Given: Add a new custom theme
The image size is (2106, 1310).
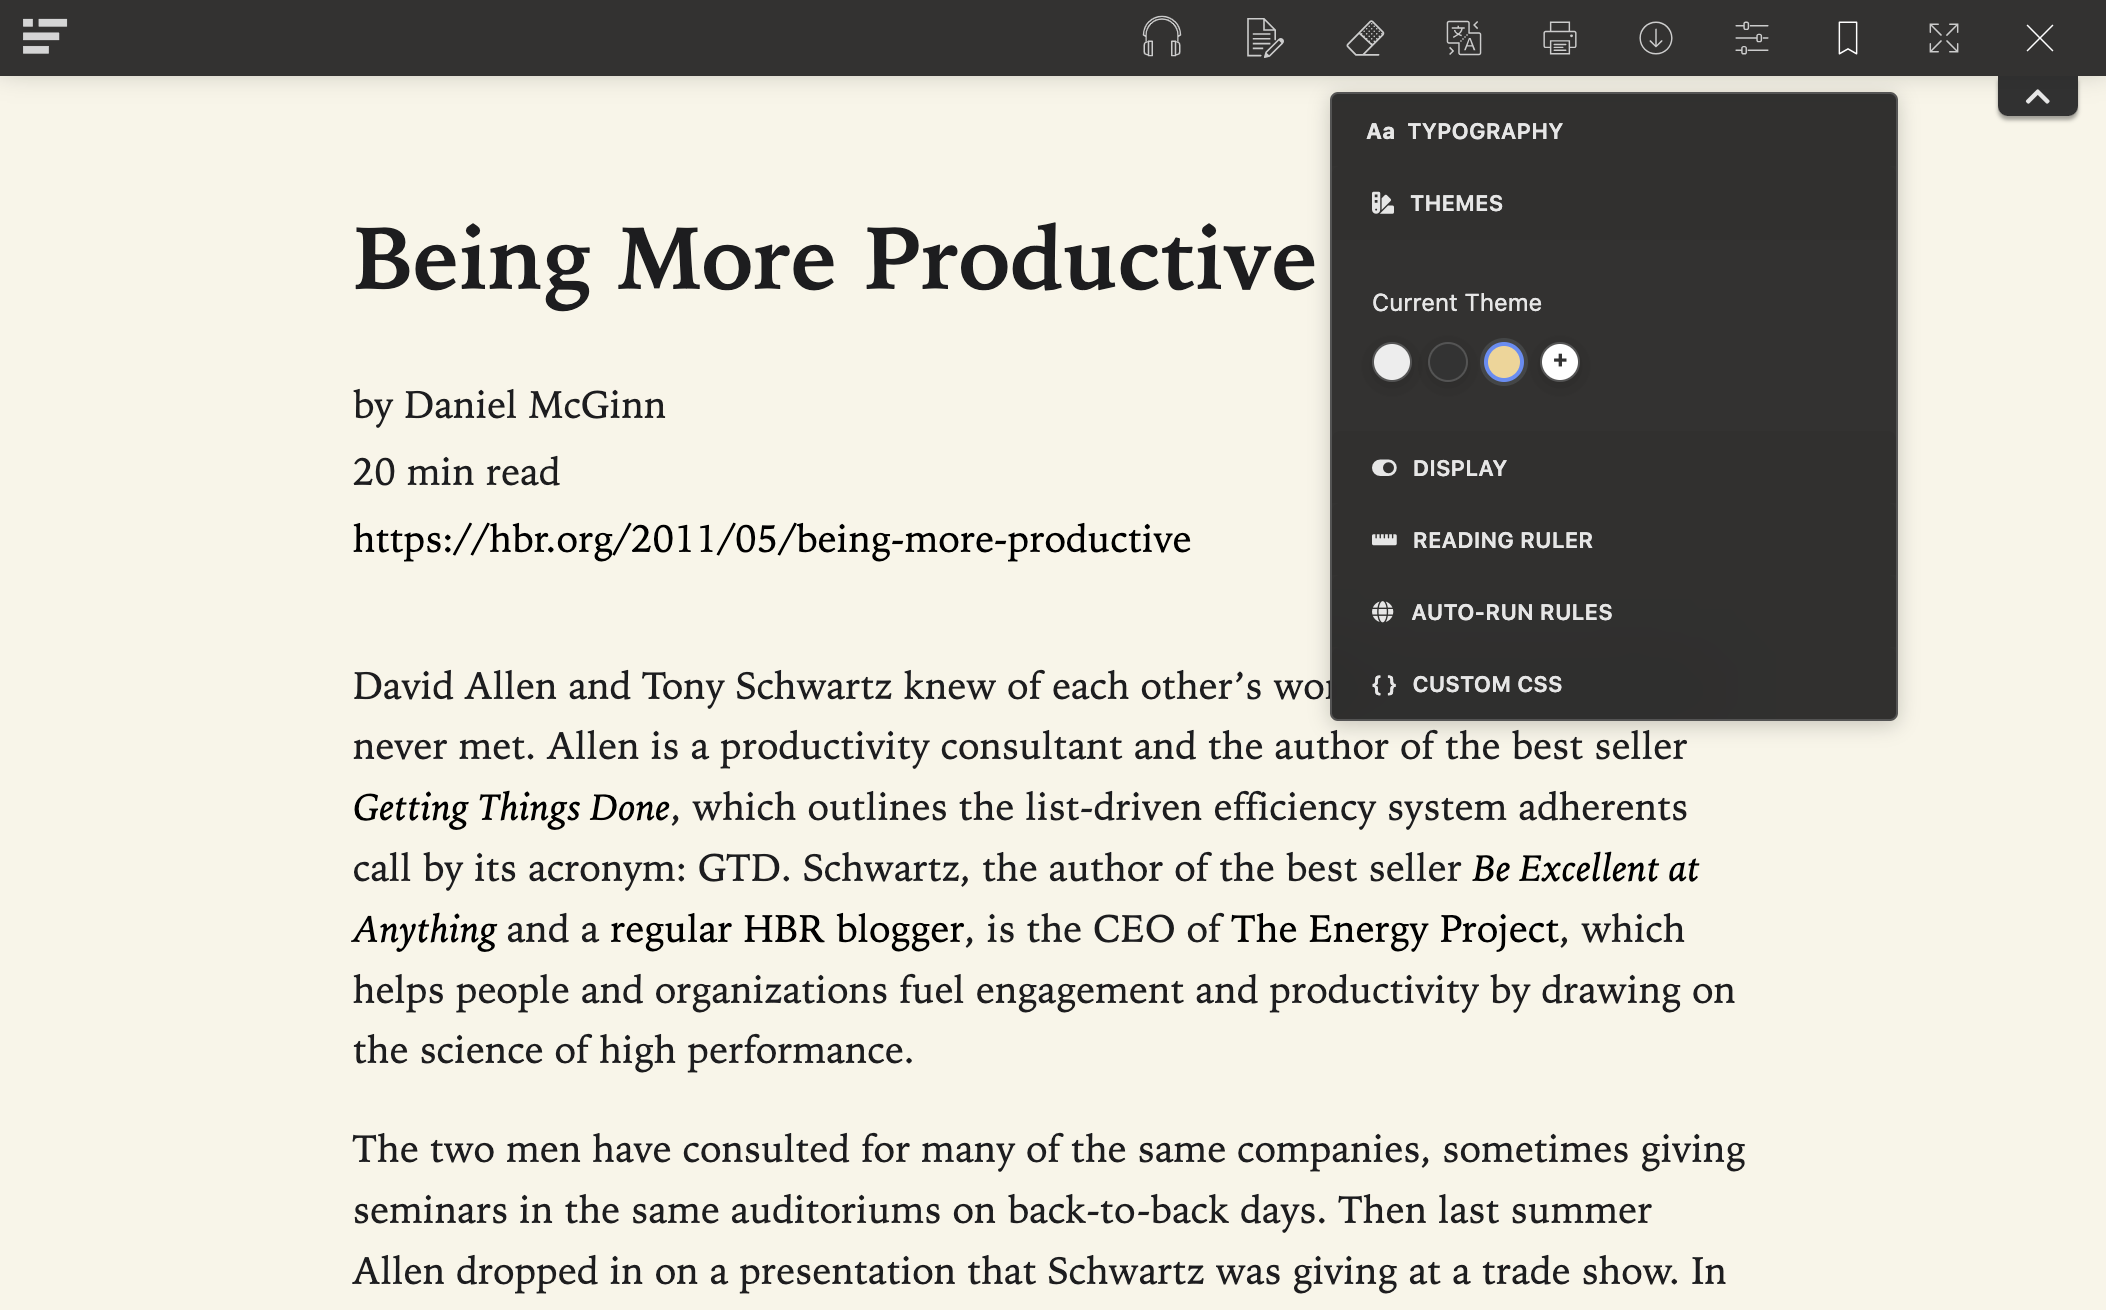Looking at the screenshot, I should tap(1560, 362).
